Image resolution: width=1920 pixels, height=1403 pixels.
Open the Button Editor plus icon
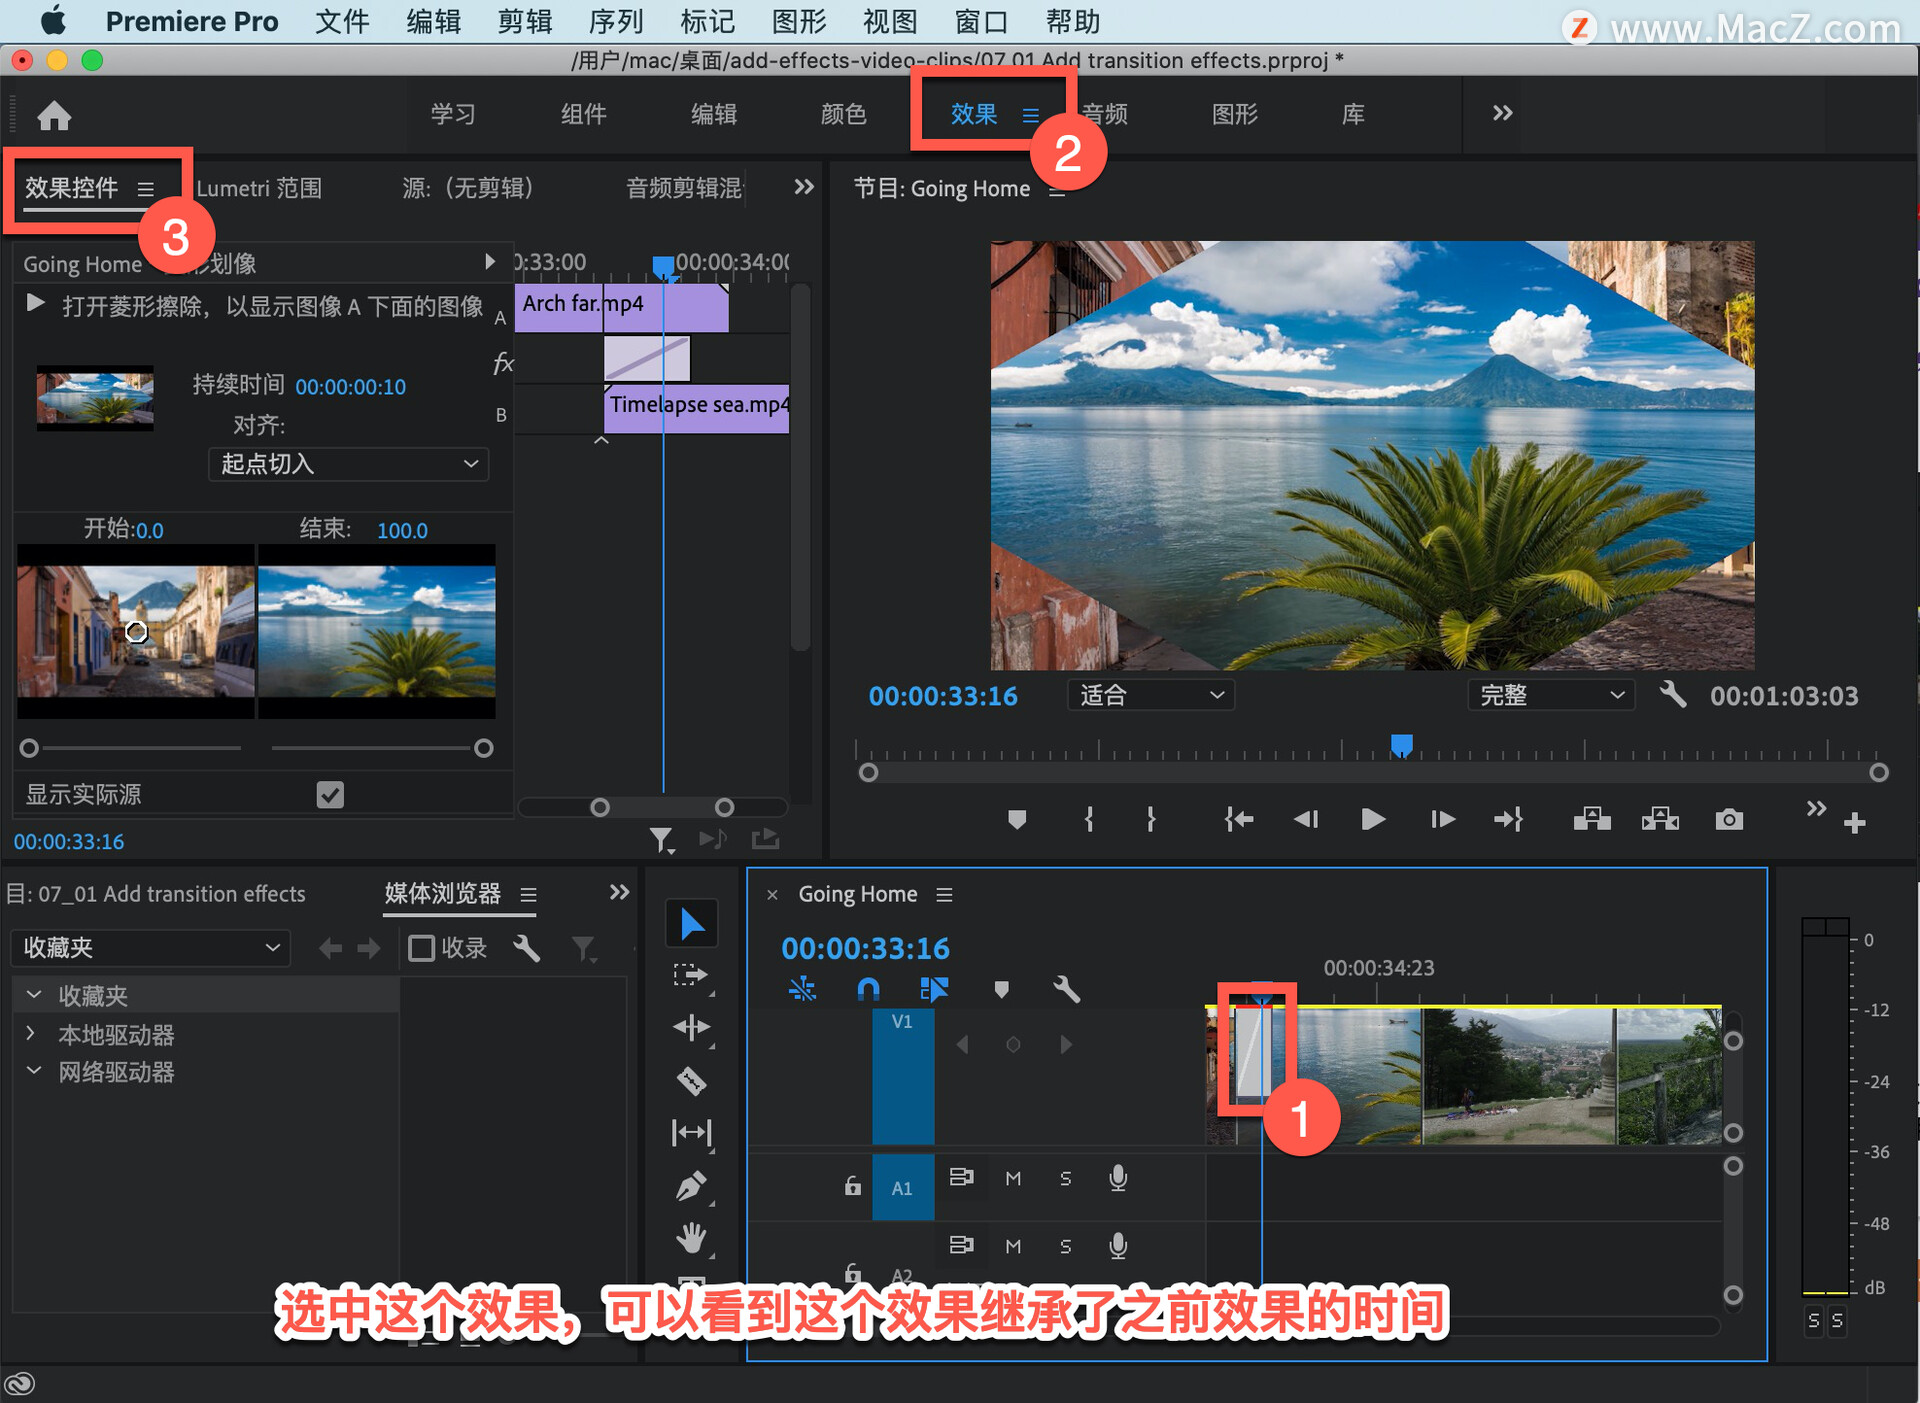point(1855,823)
